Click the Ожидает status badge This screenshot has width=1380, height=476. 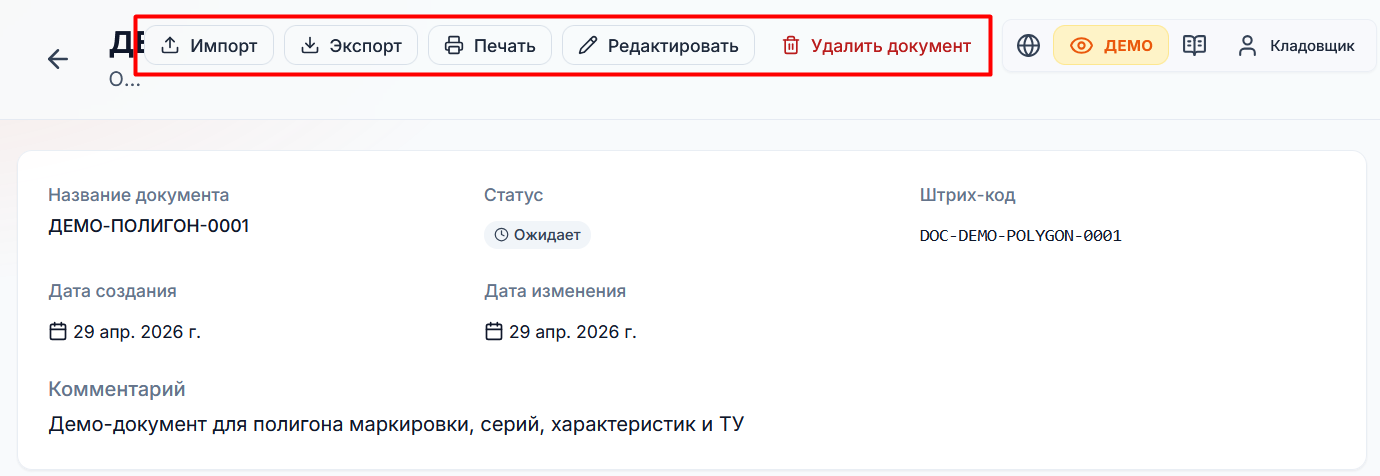click(537, 235)
